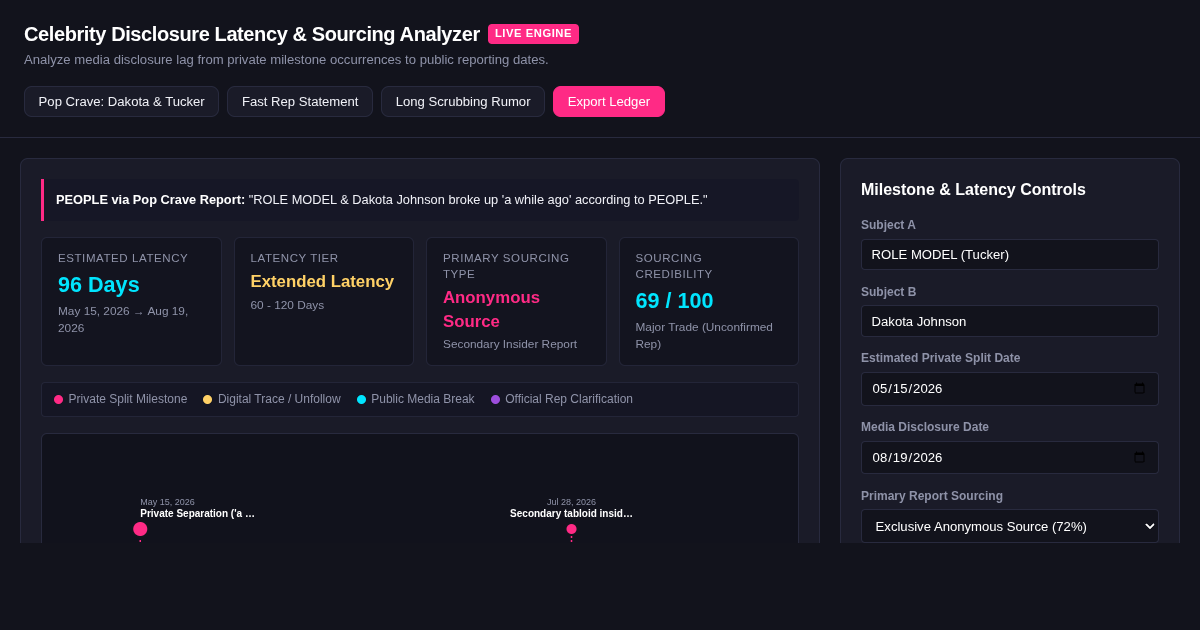Click the Public Media Break legend dot

click(x=361, y=399)
